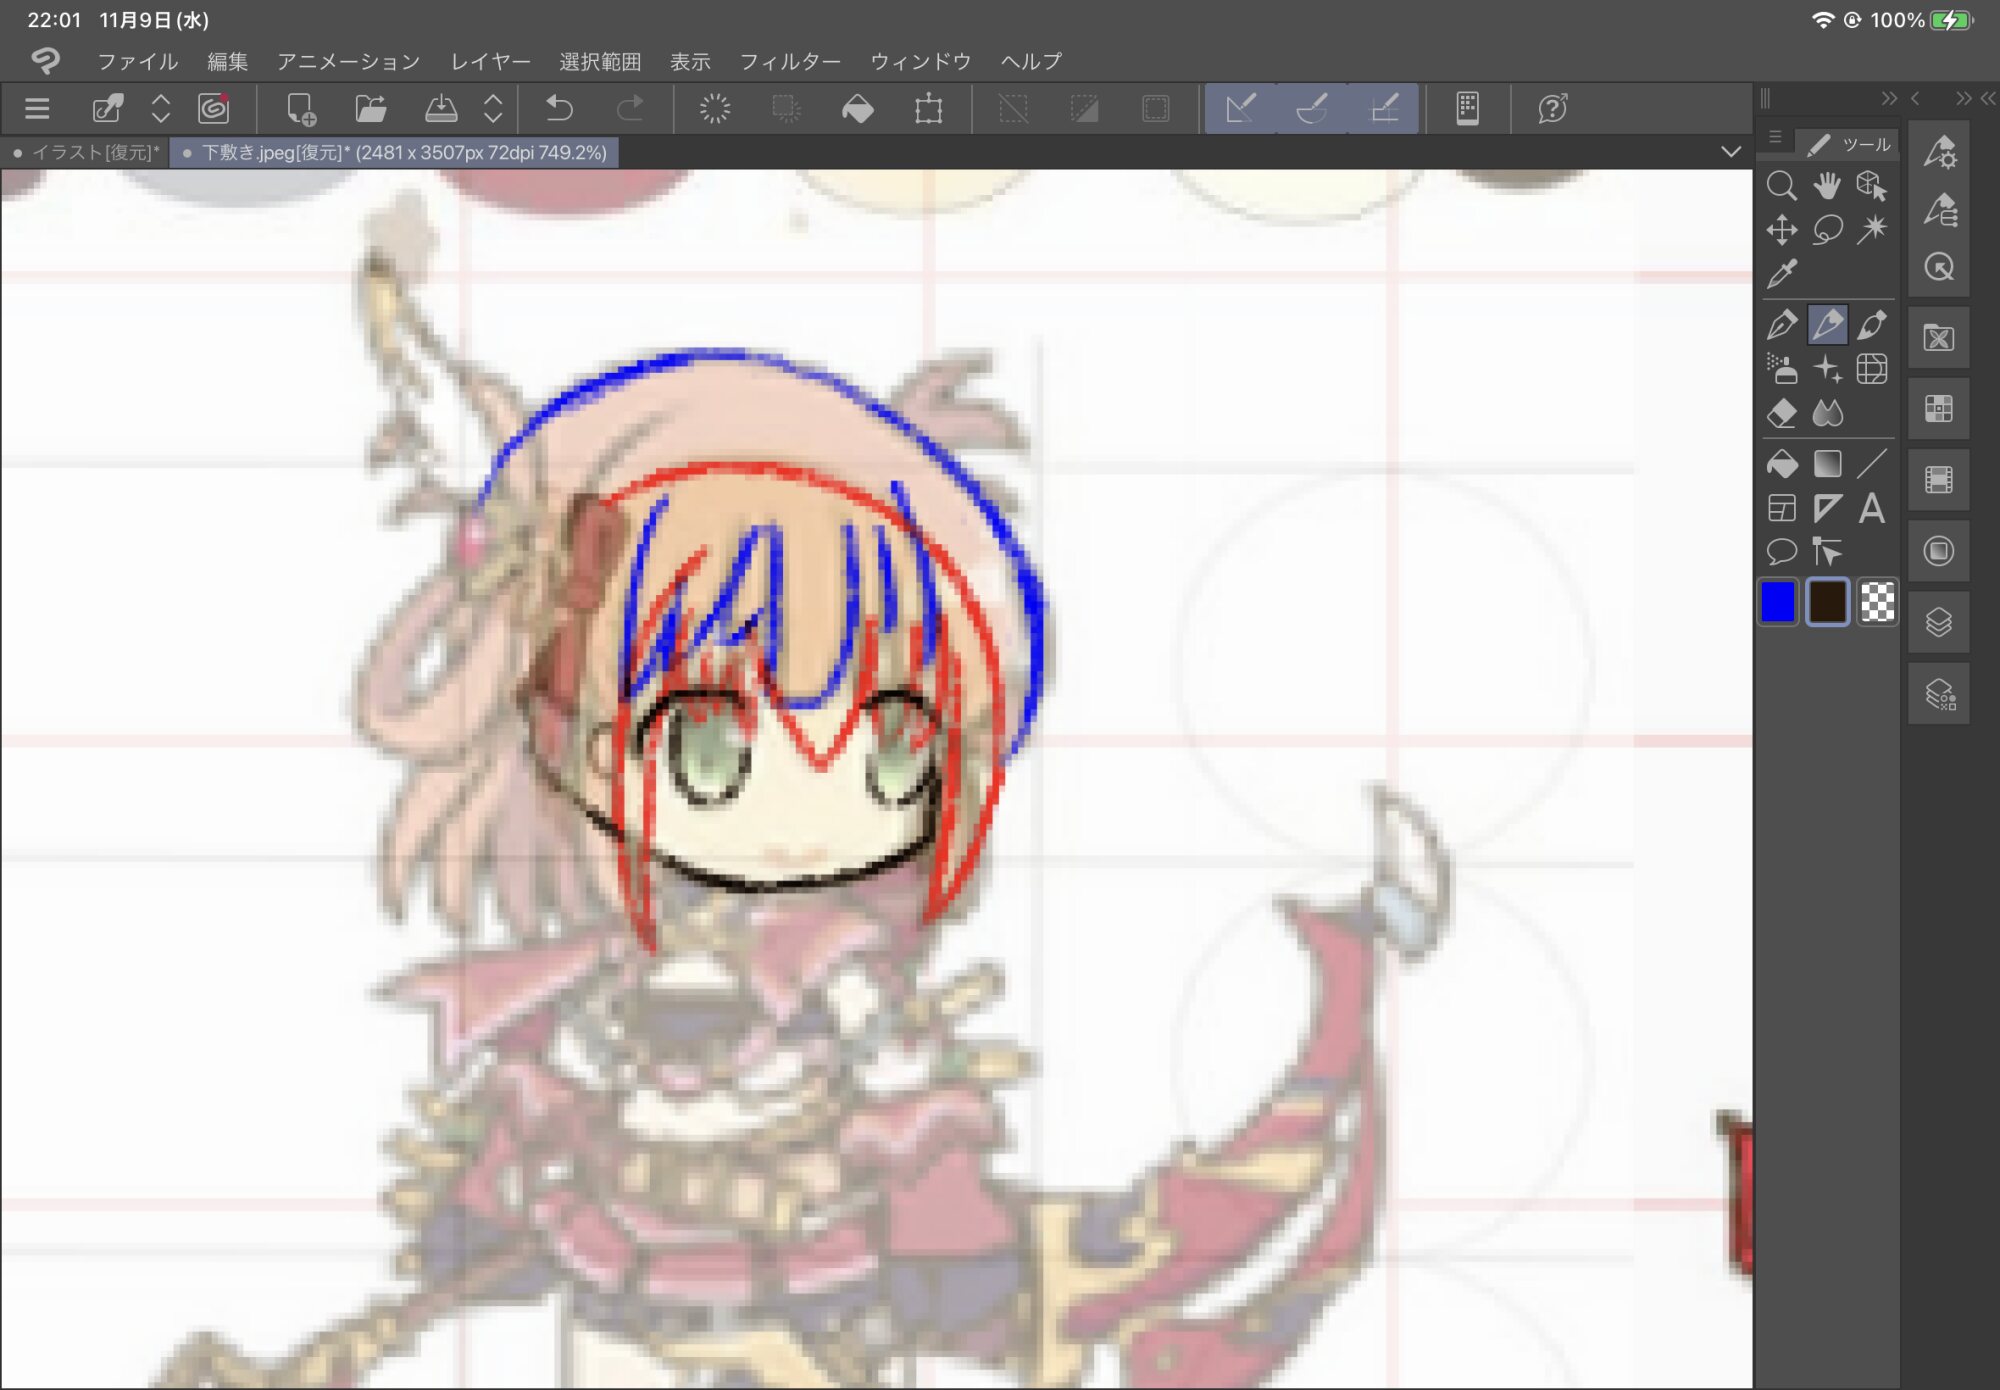Select the Magnifier zoom tool
The width and height of the screenshot is (2000, 1390).
(x=1781, y=185)
